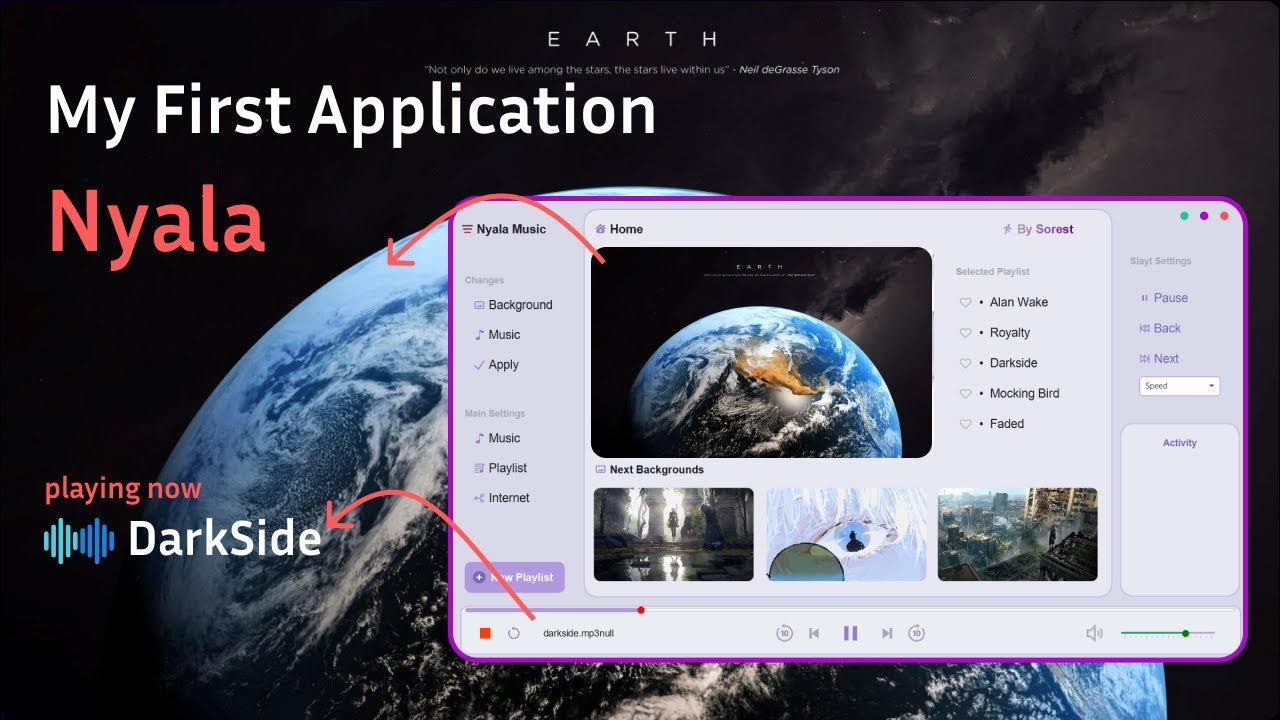Pause the slideshow in Slayt Settings
This screenshot has height=720, width=1280.
[x=1164, y=298]
